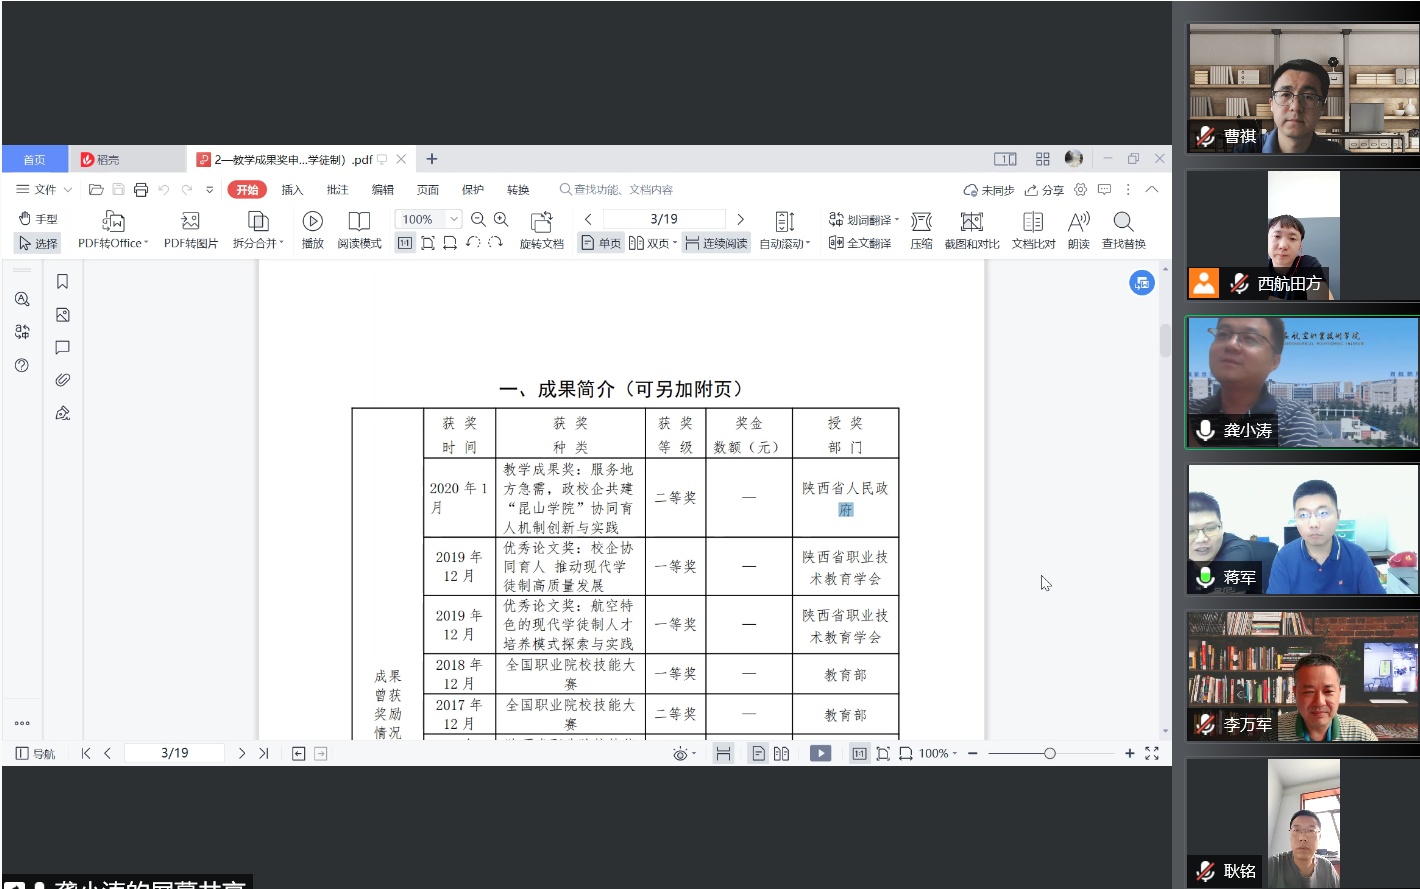This screenshot has height=889, width=1420.
Task: Select the 旋转文档 rotate document tool
Action: pos(541,230)
